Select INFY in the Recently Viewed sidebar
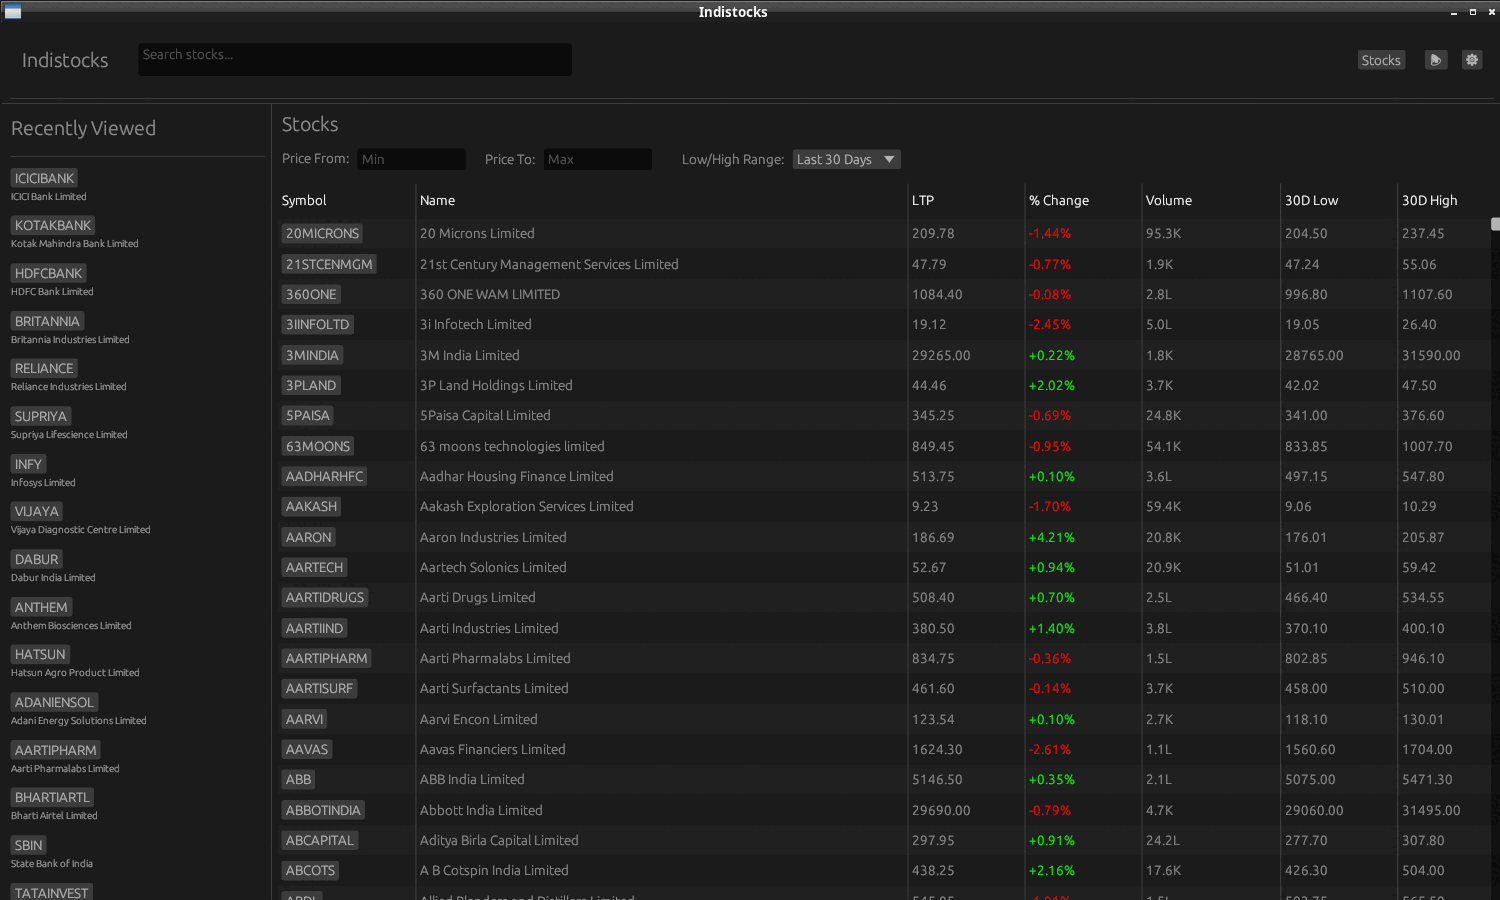Viewport: 1500px width, 900px height. point(28,463)
